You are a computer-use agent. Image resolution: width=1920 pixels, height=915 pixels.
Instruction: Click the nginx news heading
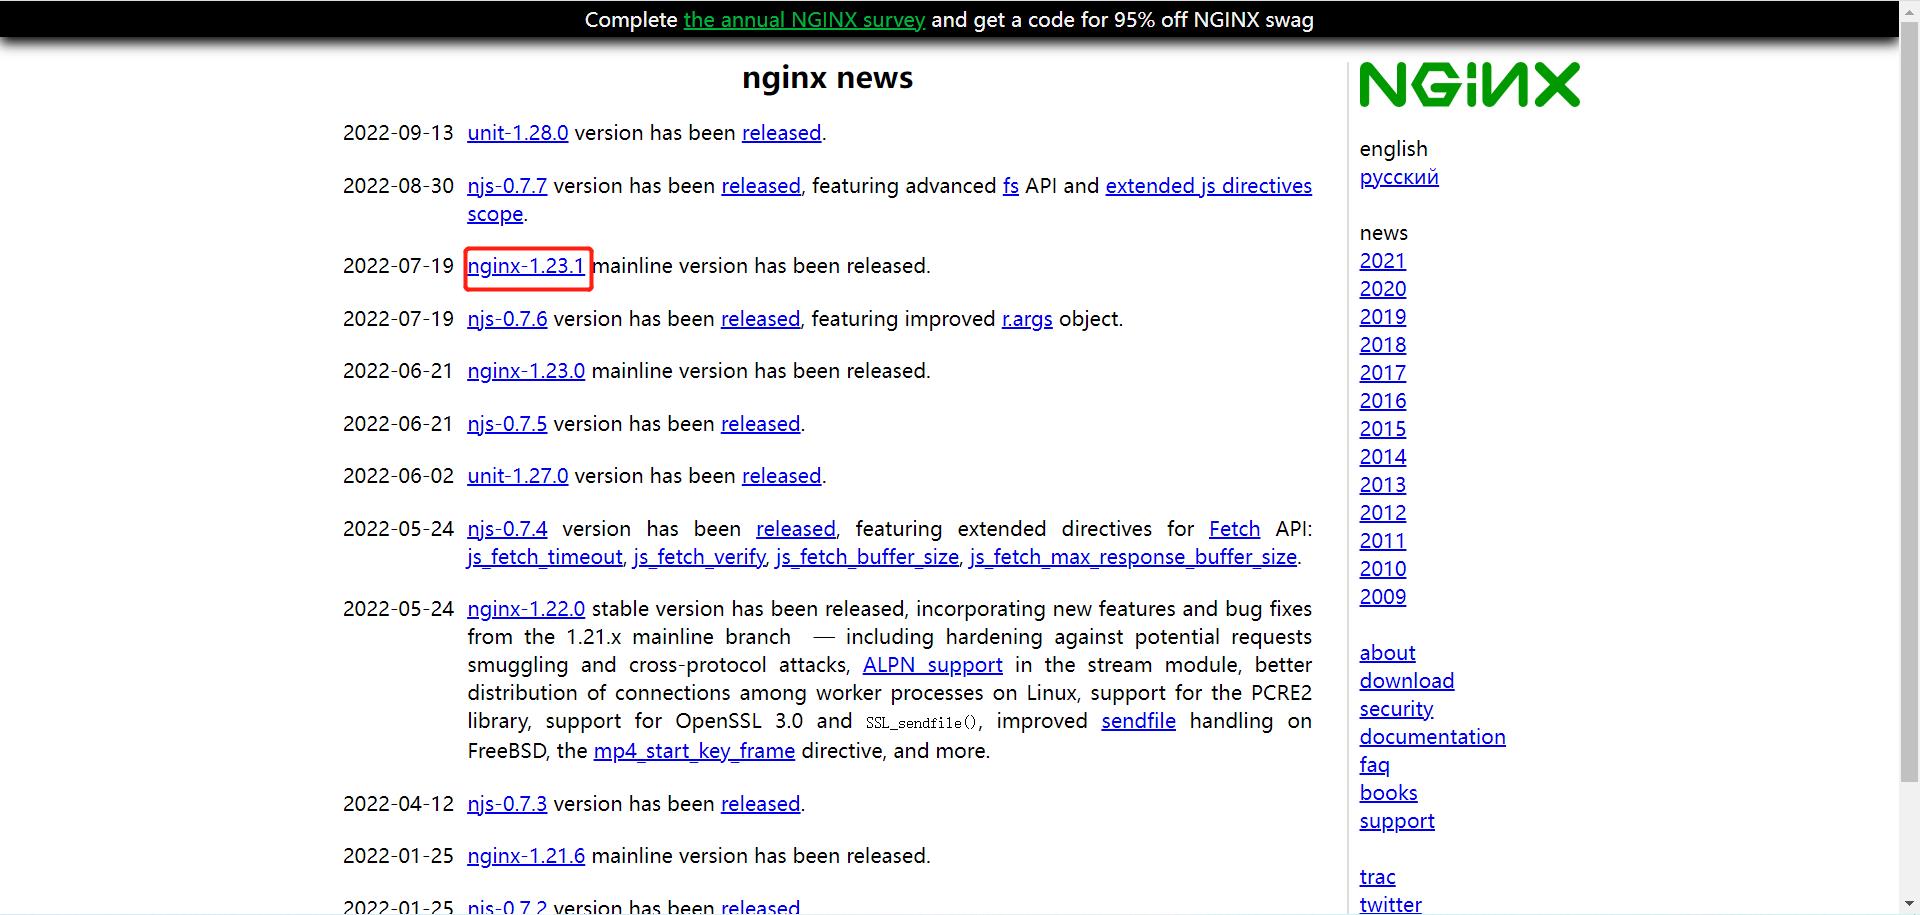[x=828, y=78]
